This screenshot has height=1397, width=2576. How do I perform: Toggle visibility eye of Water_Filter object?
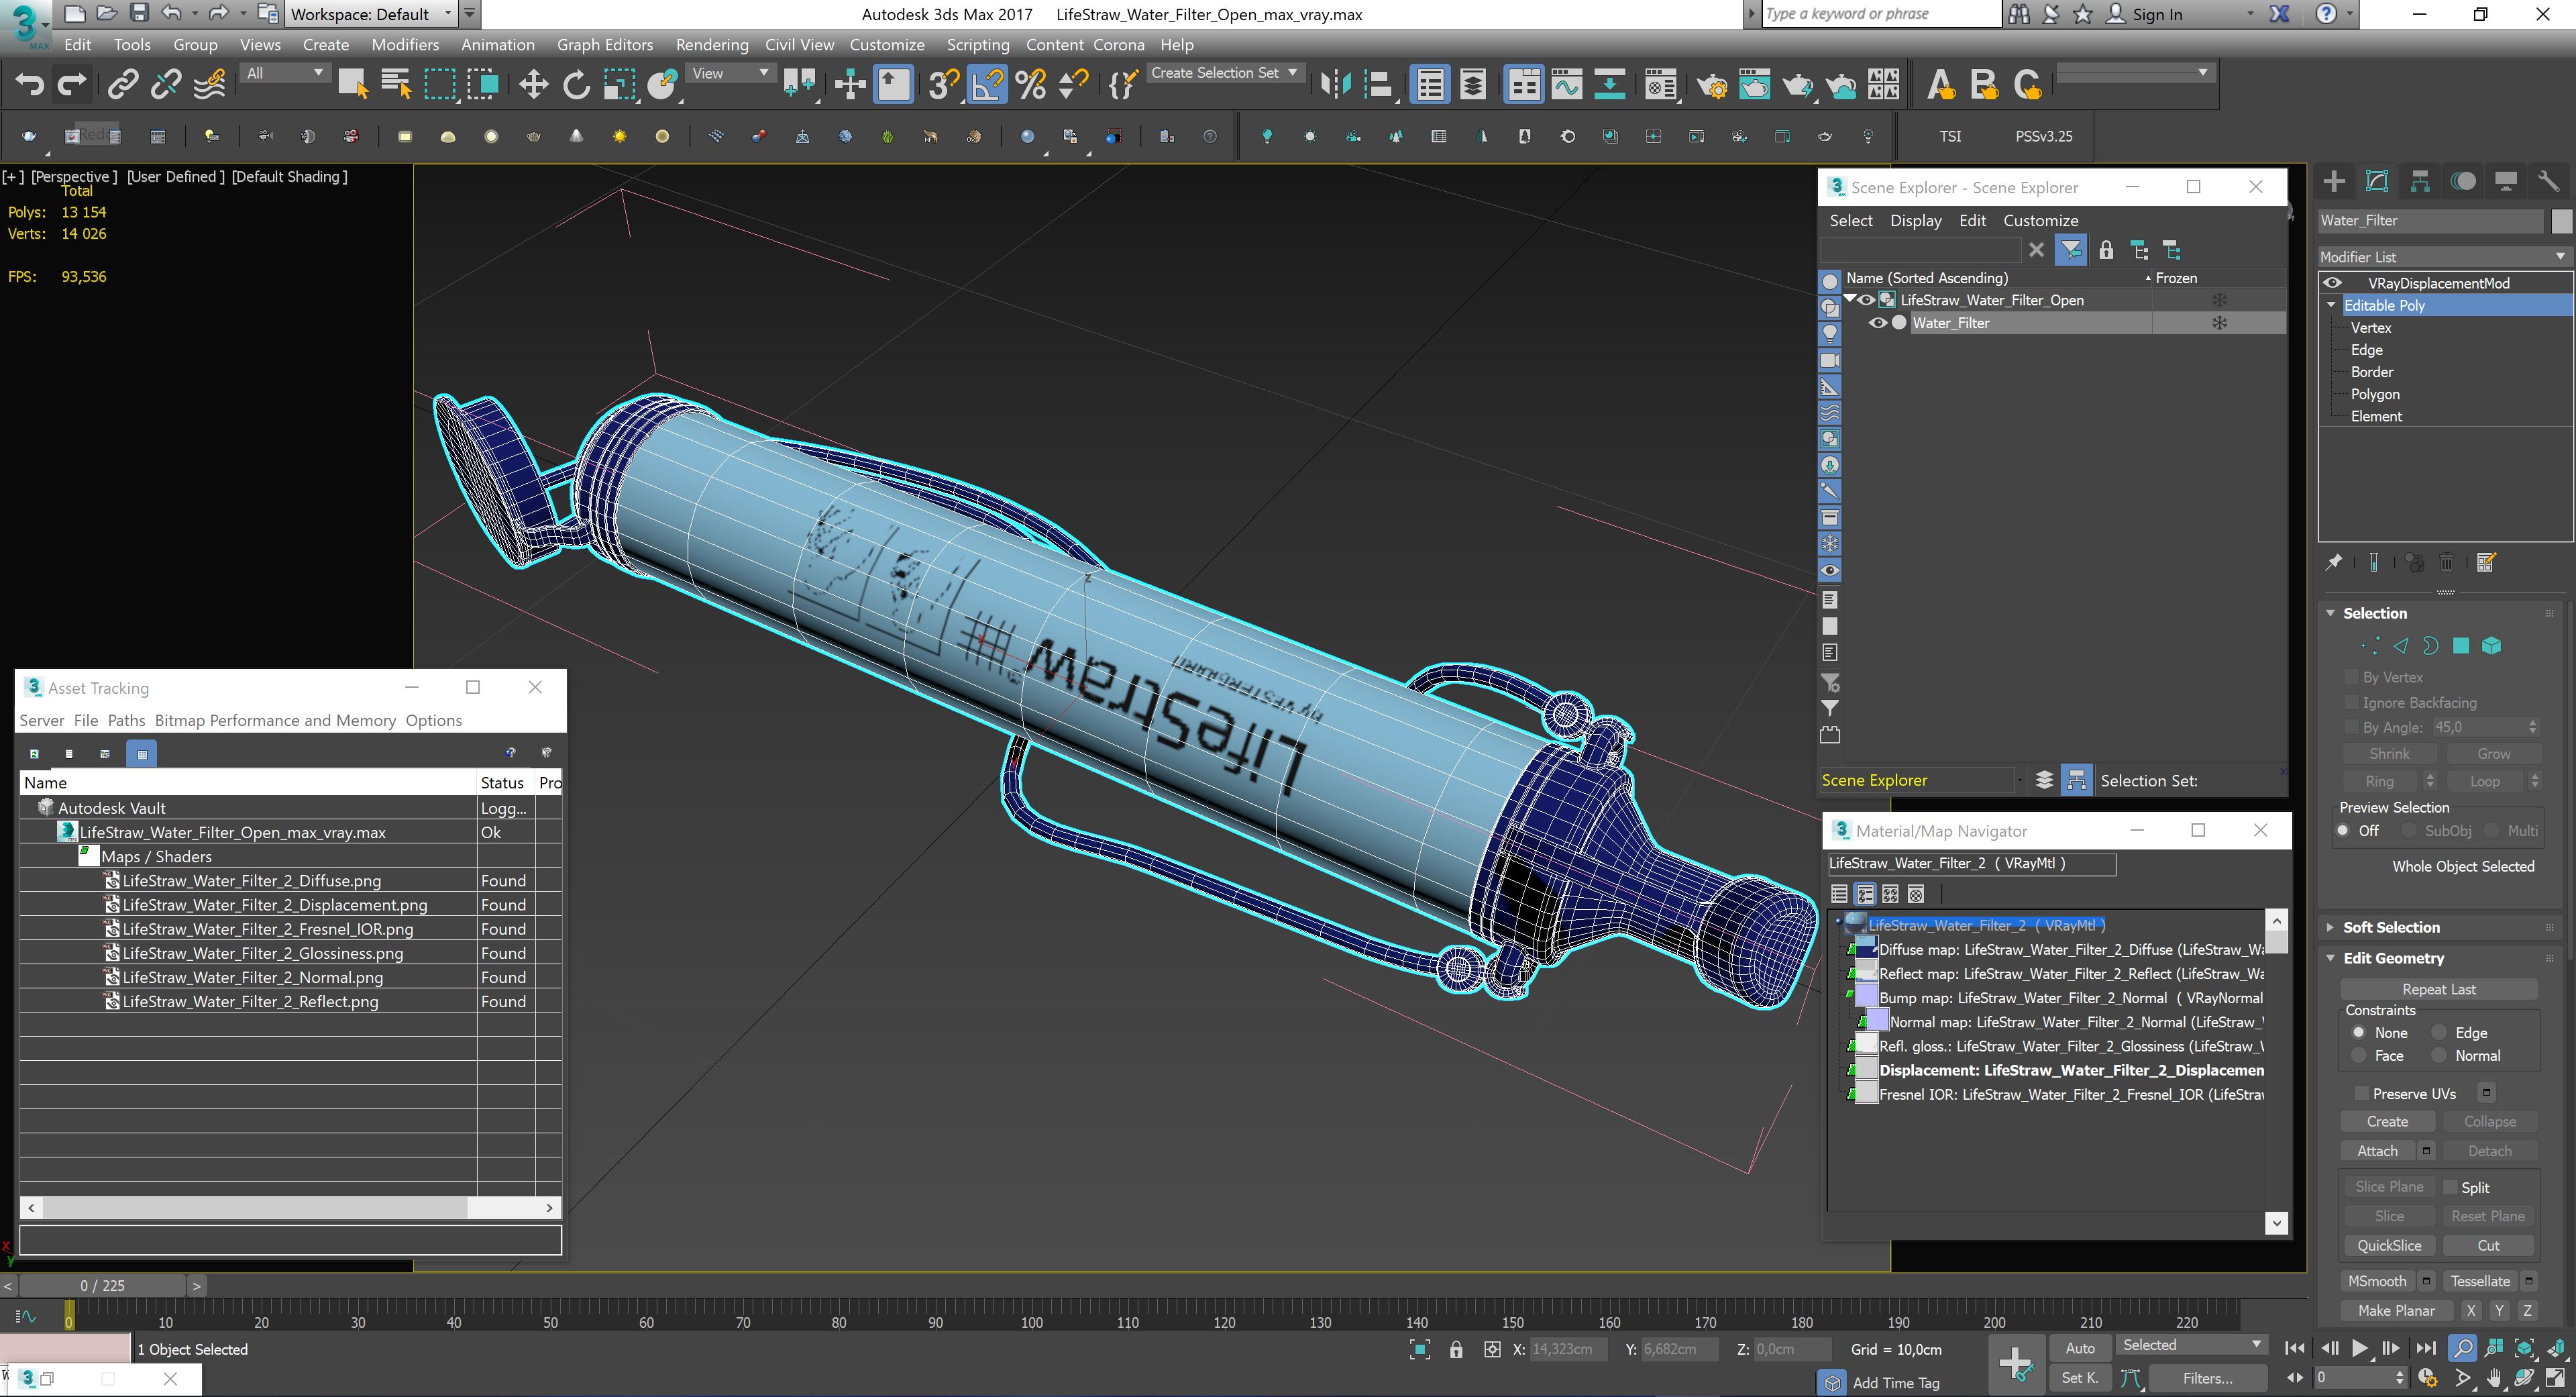tap(1878, 323)
